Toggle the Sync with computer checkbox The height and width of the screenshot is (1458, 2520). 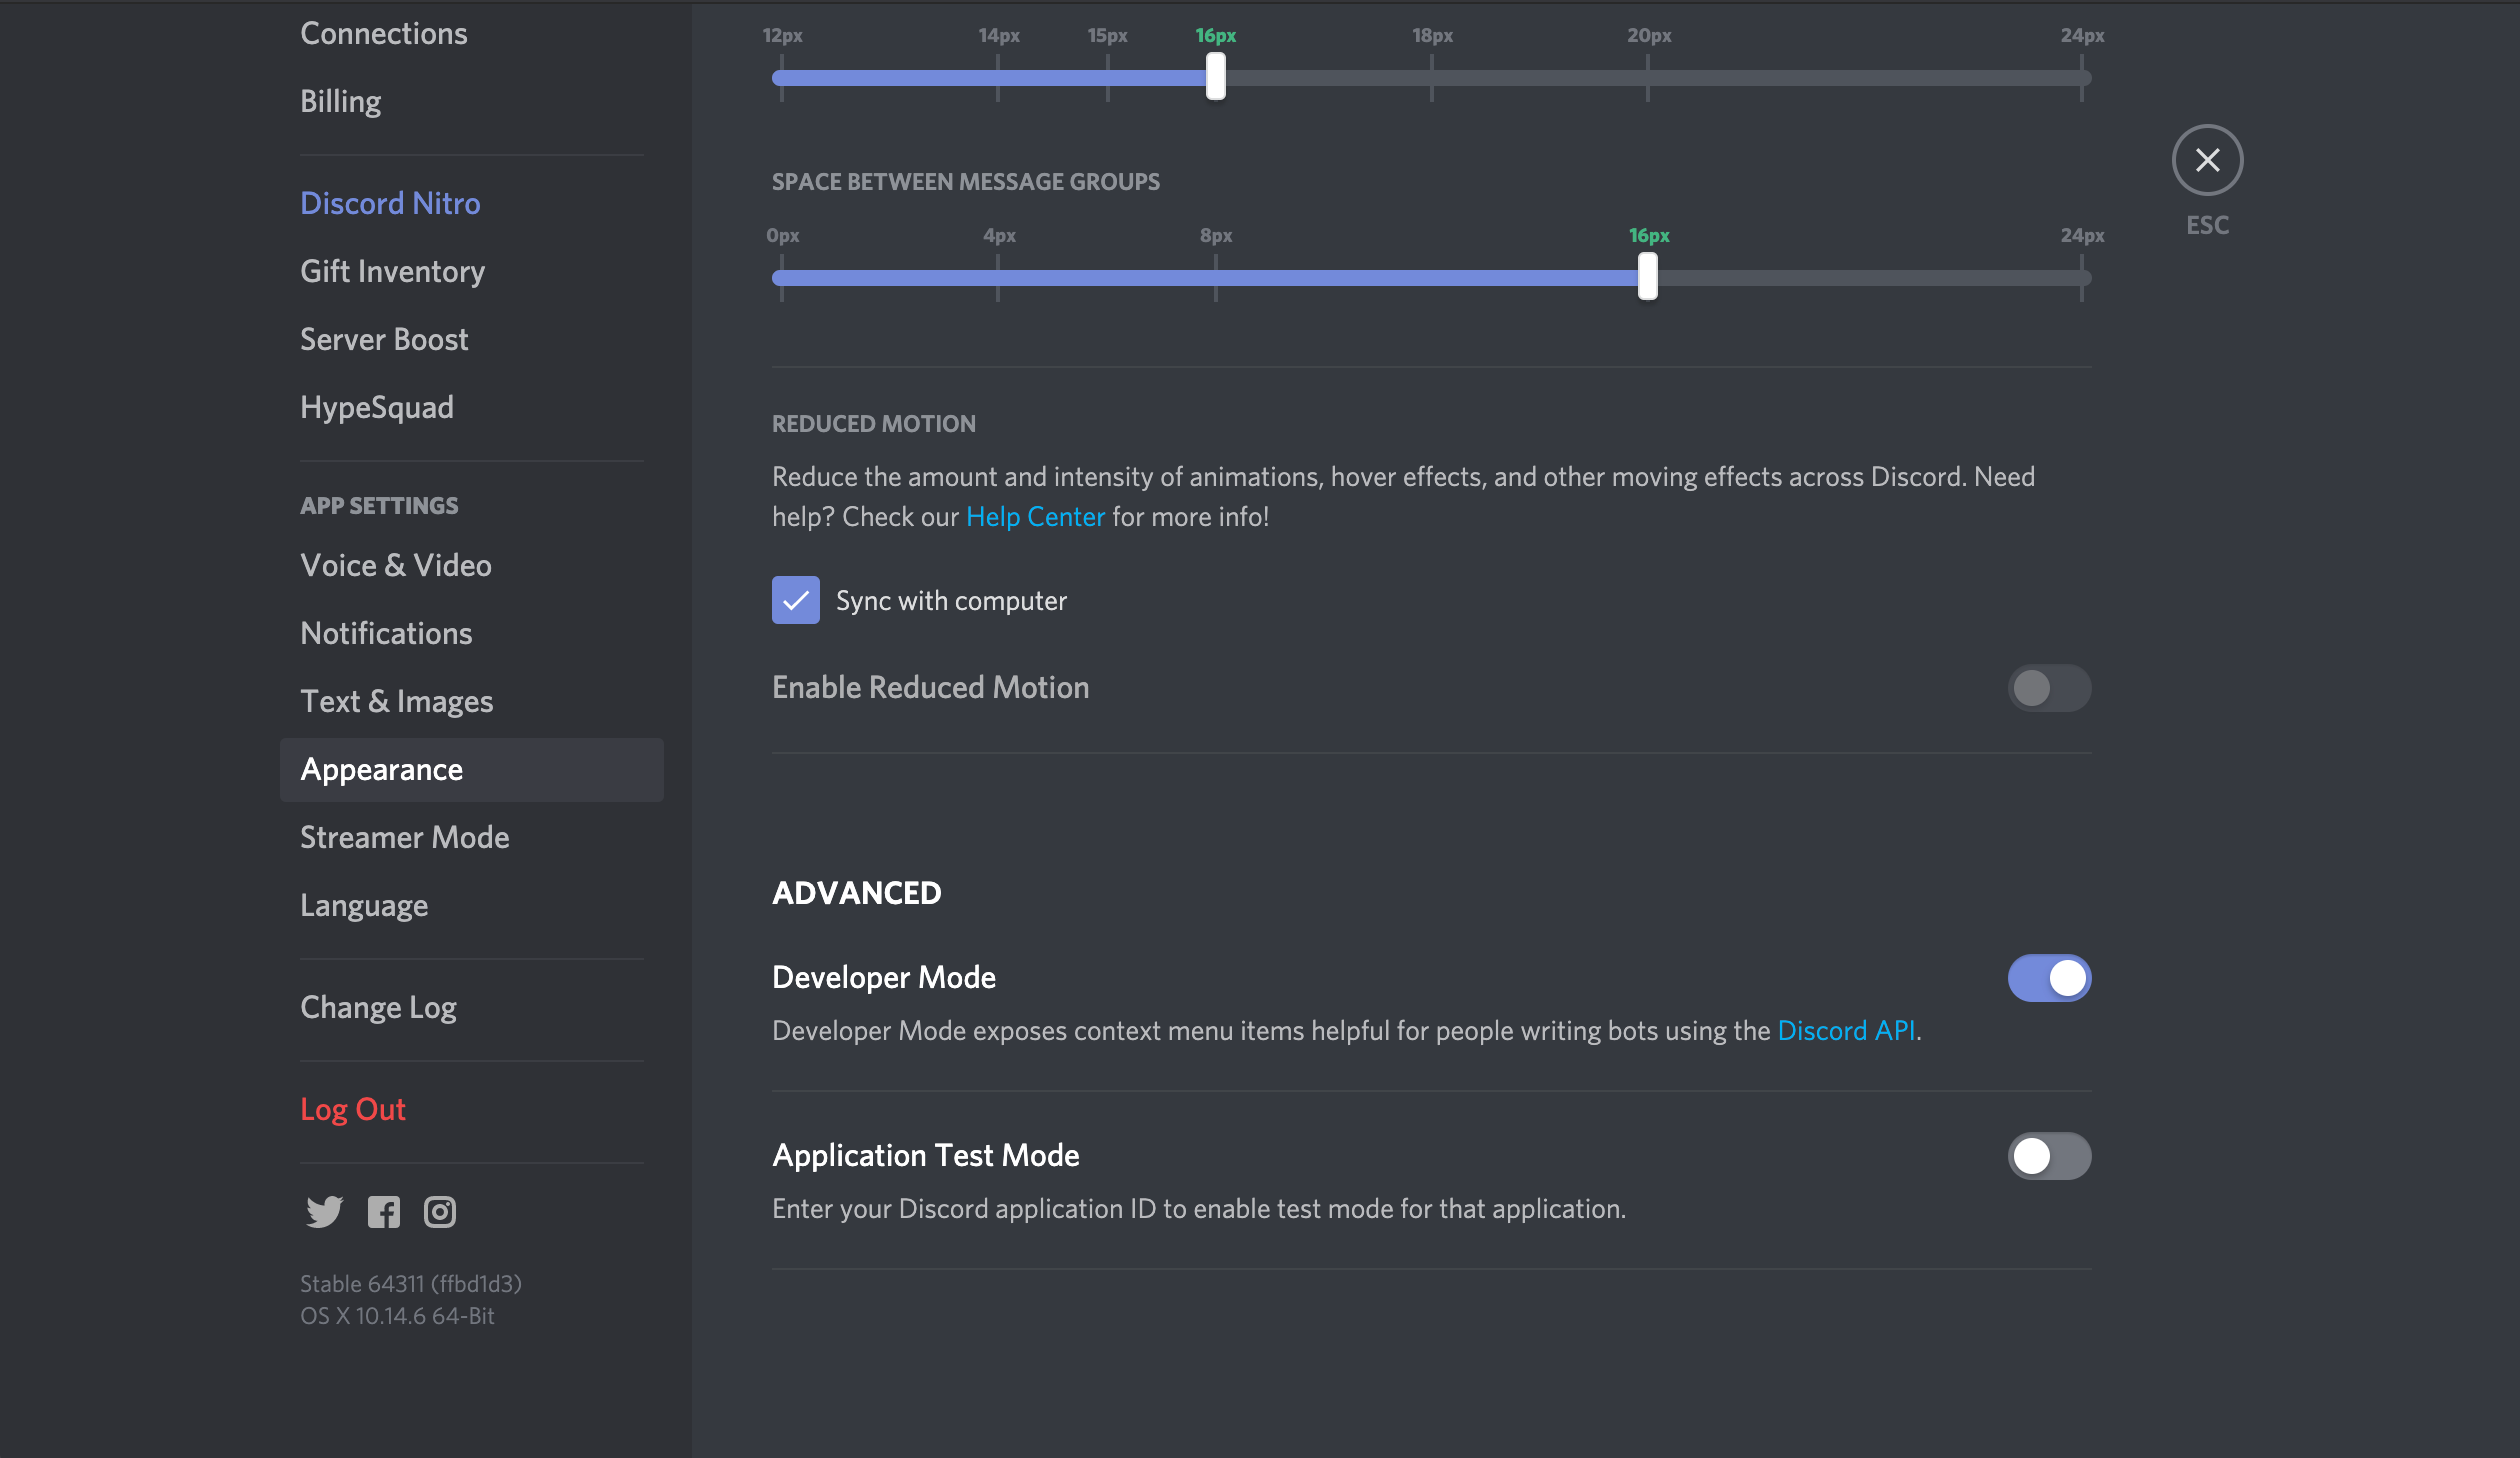point(796,600)
